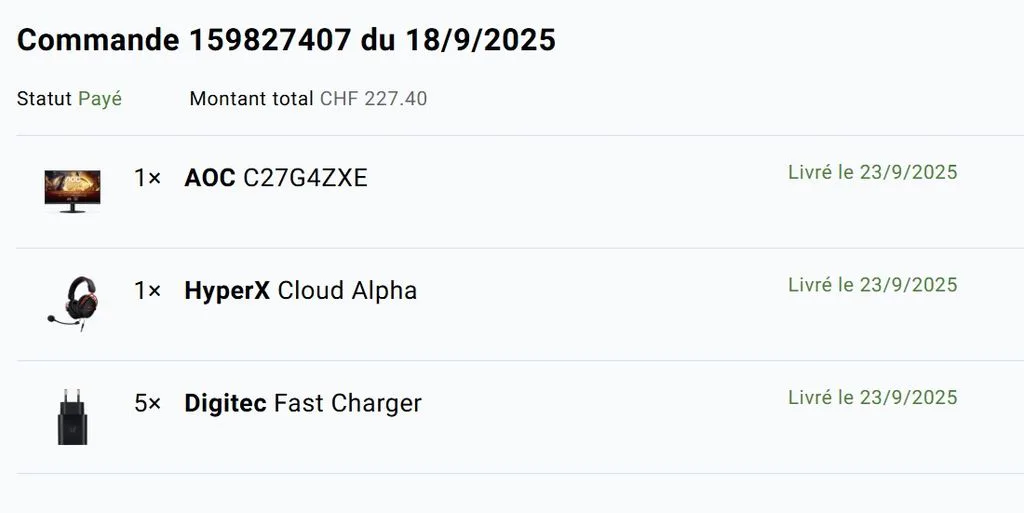Viewport: 1024px width, 513px height.
Task: Open the Digitec charger product image
Action: point(72,416)
